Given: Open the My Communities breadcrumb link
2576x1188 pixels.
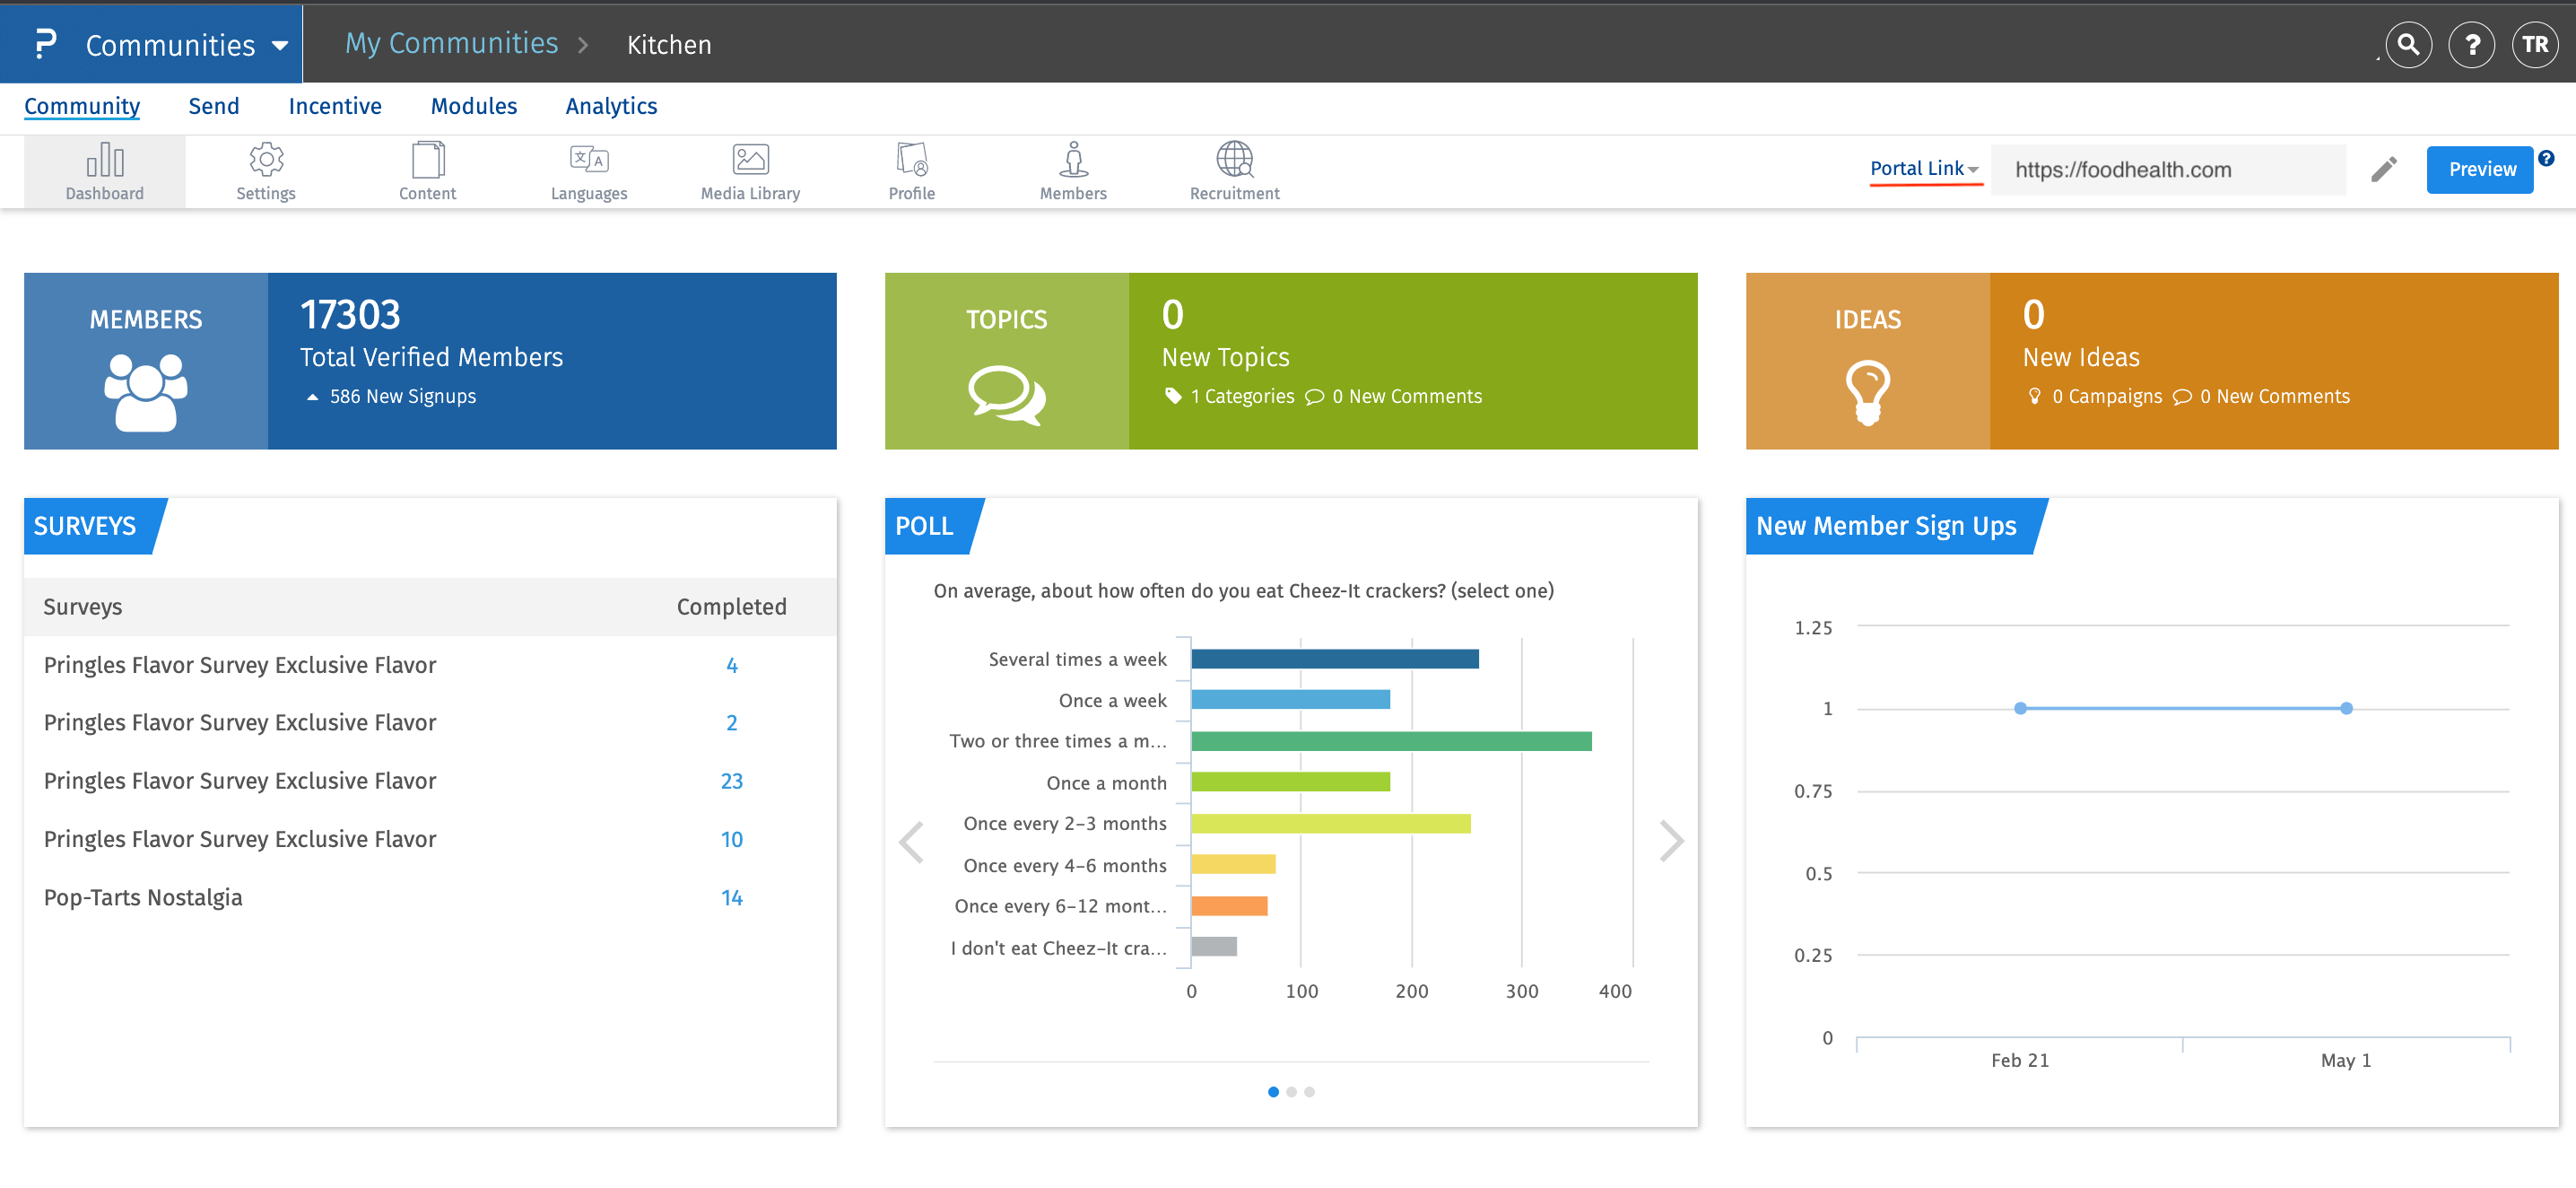Looking at the screenshot, I should 451,43.
